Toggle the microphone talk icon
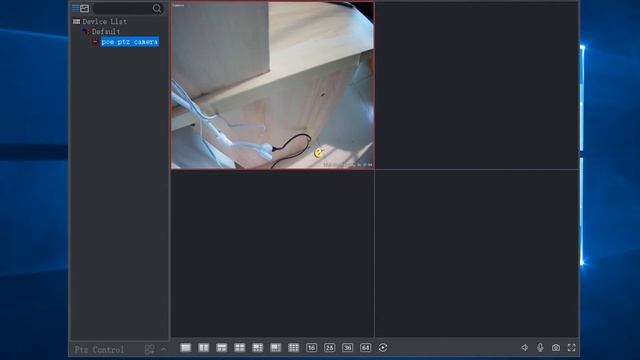 [x=540, y=348]
